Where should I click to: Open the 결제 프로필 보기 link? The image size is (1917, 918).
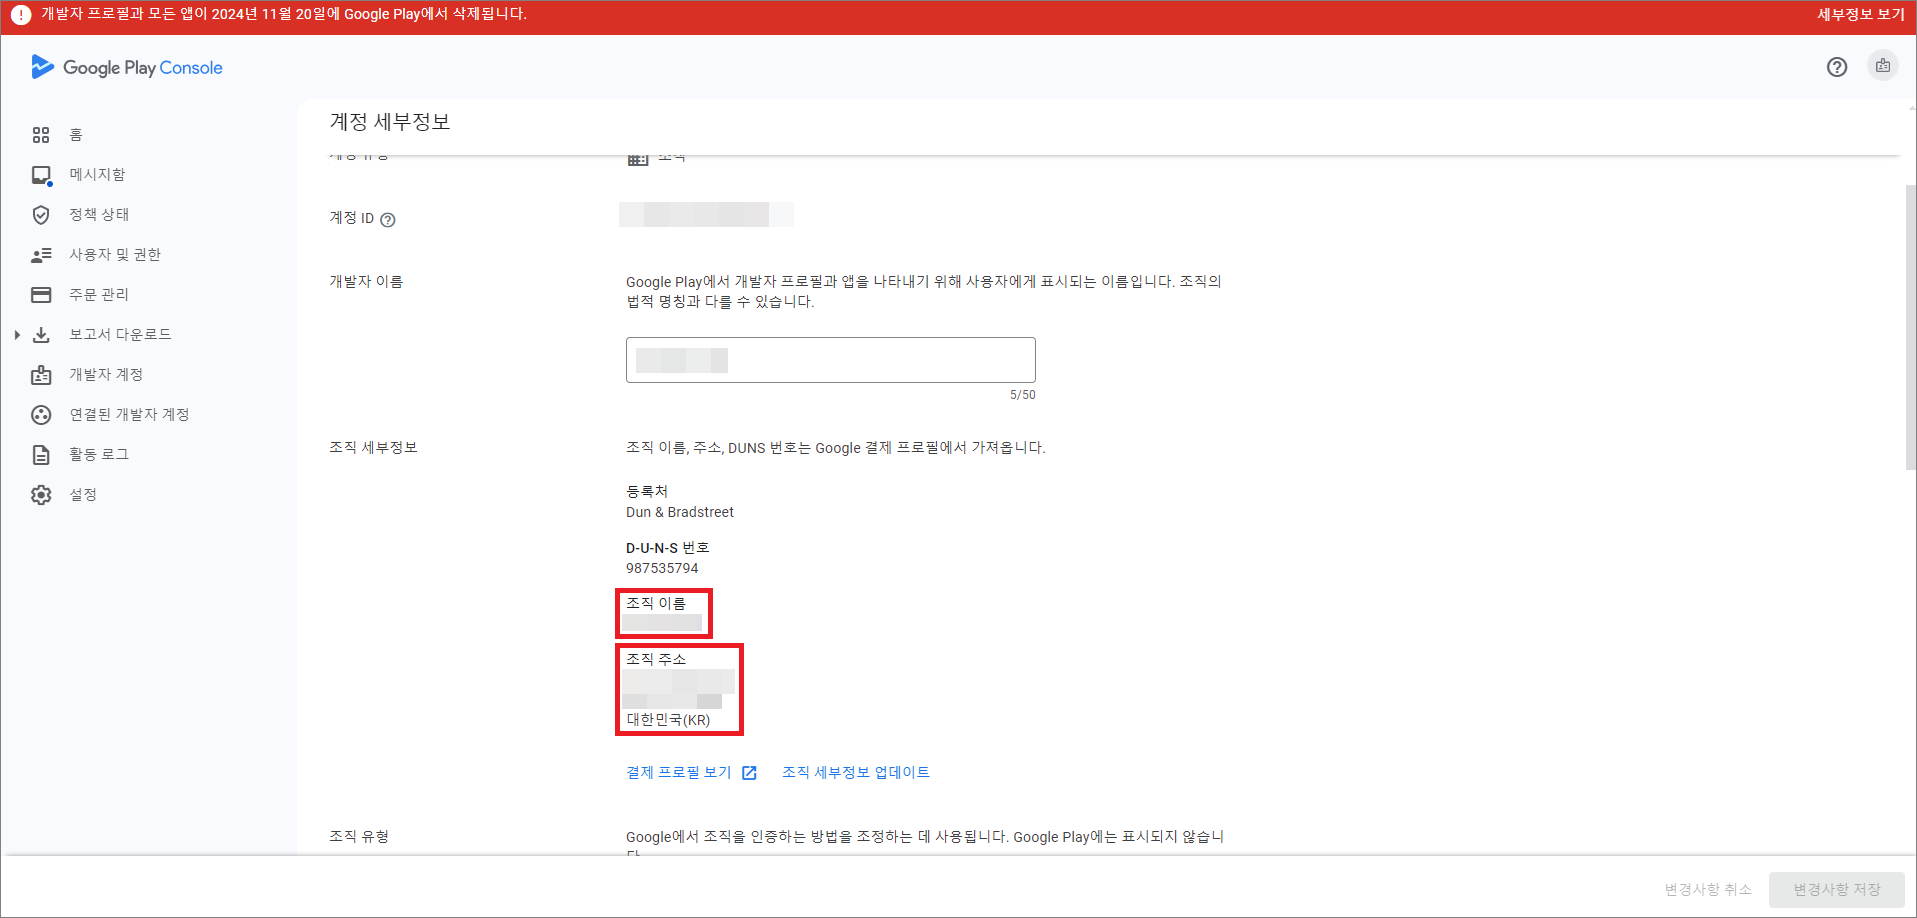tap(679, 773)
